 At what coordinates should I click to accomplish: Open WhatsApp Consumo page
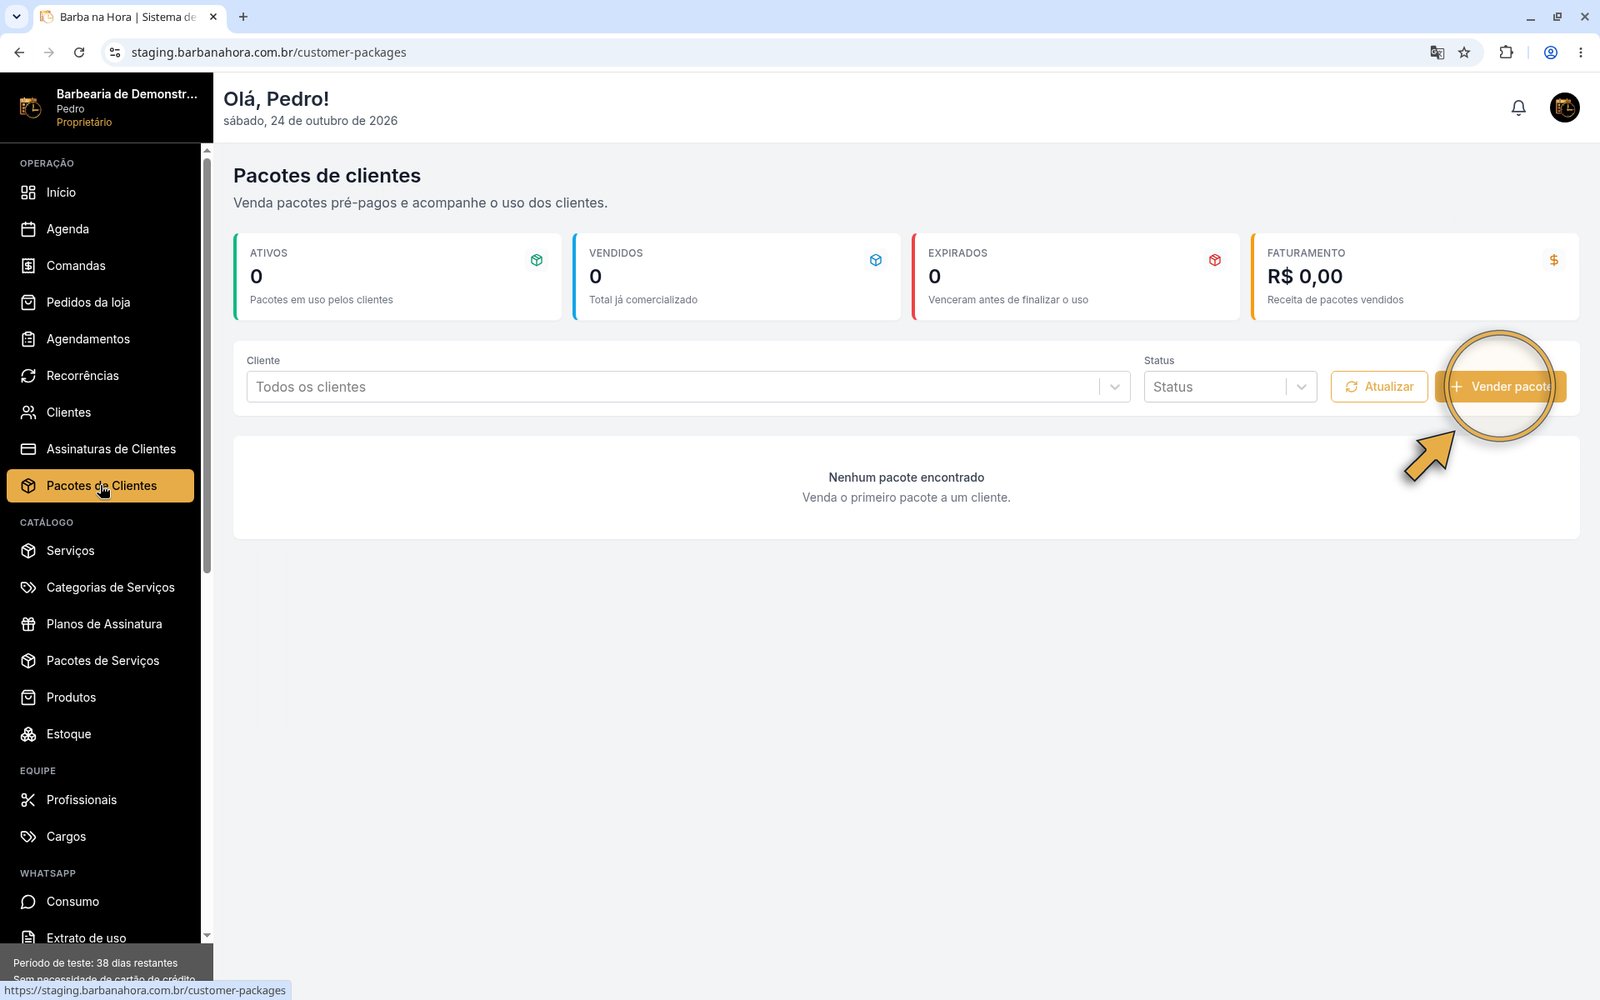pos(100,902)
